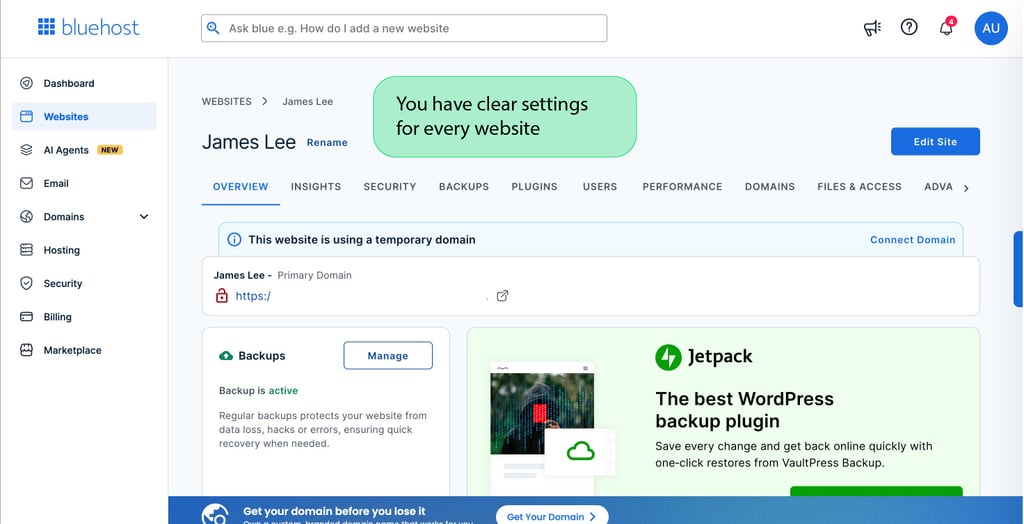Select the OVERVIEW tab

(240, 186)
